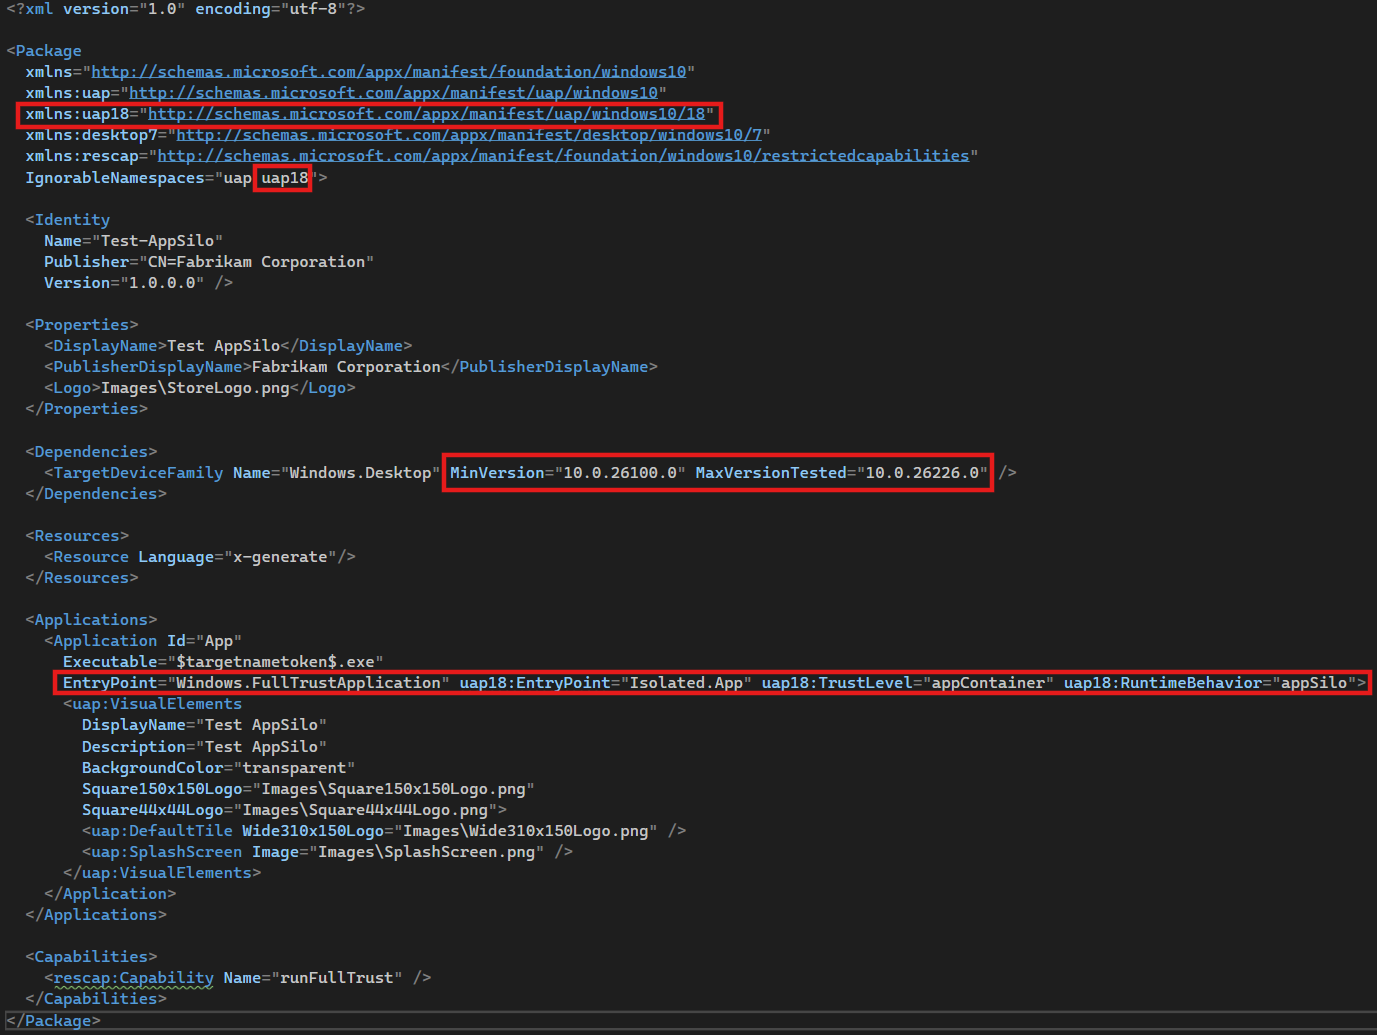Select the highlighted uap18 ignorable namespace

(283, 177)
